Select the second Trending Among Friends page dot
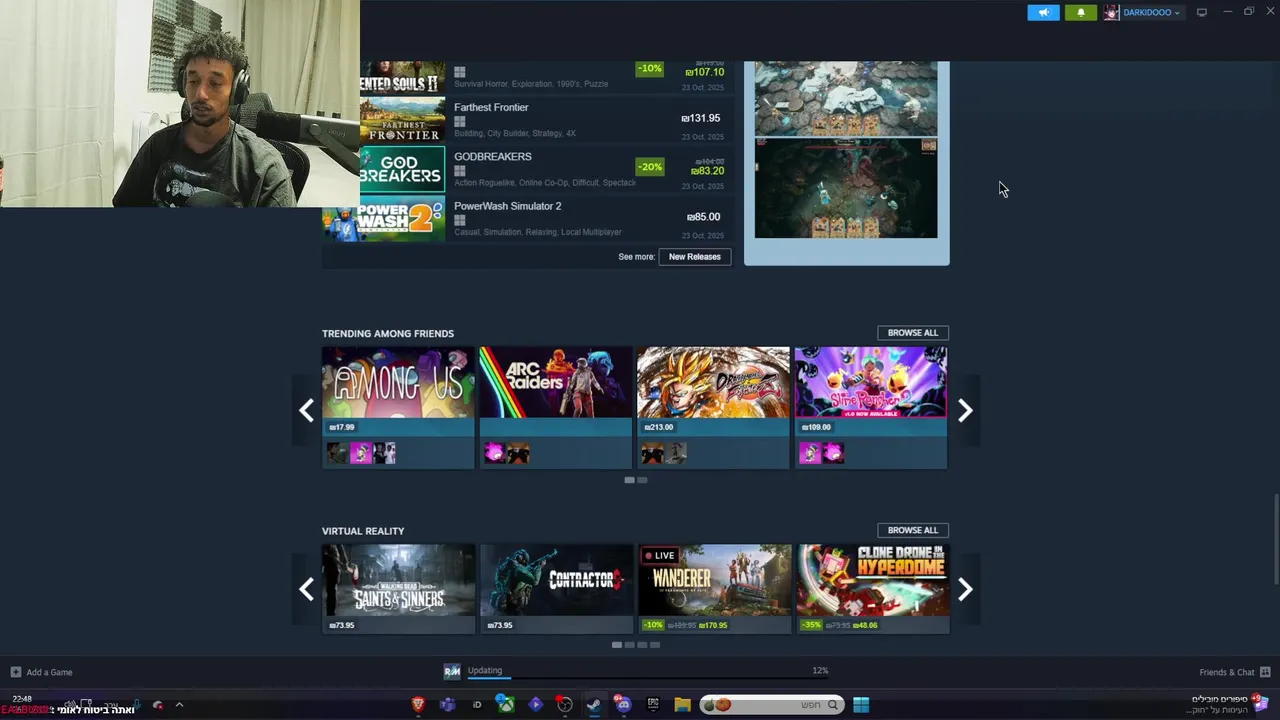 point(642,480)
